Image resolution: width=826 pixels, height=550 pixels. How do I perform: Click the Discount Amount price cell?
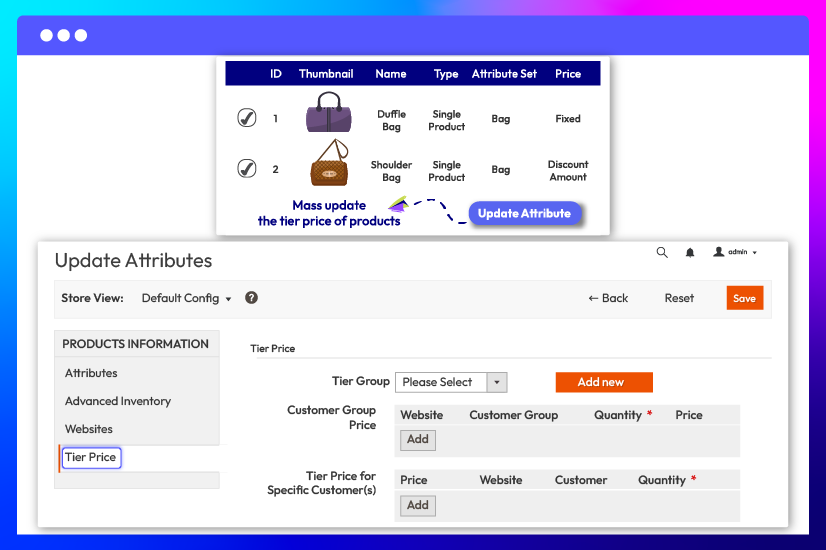[x=568, y=171]
